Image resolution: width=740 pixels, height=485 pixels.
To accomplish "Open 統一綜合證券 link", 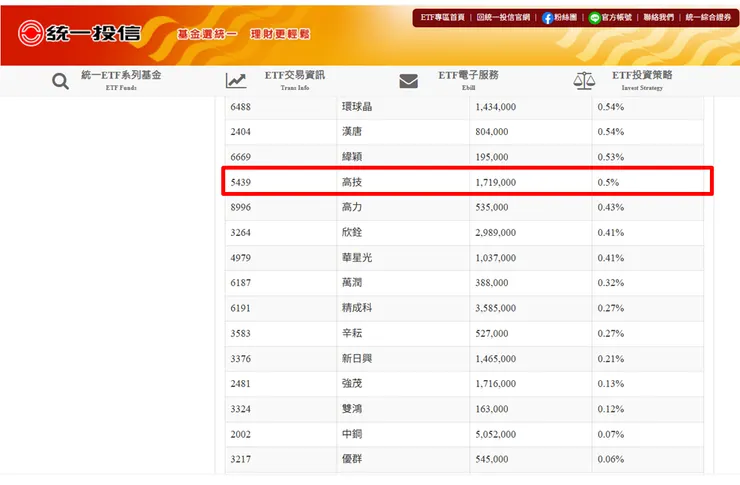I will 708,17.
